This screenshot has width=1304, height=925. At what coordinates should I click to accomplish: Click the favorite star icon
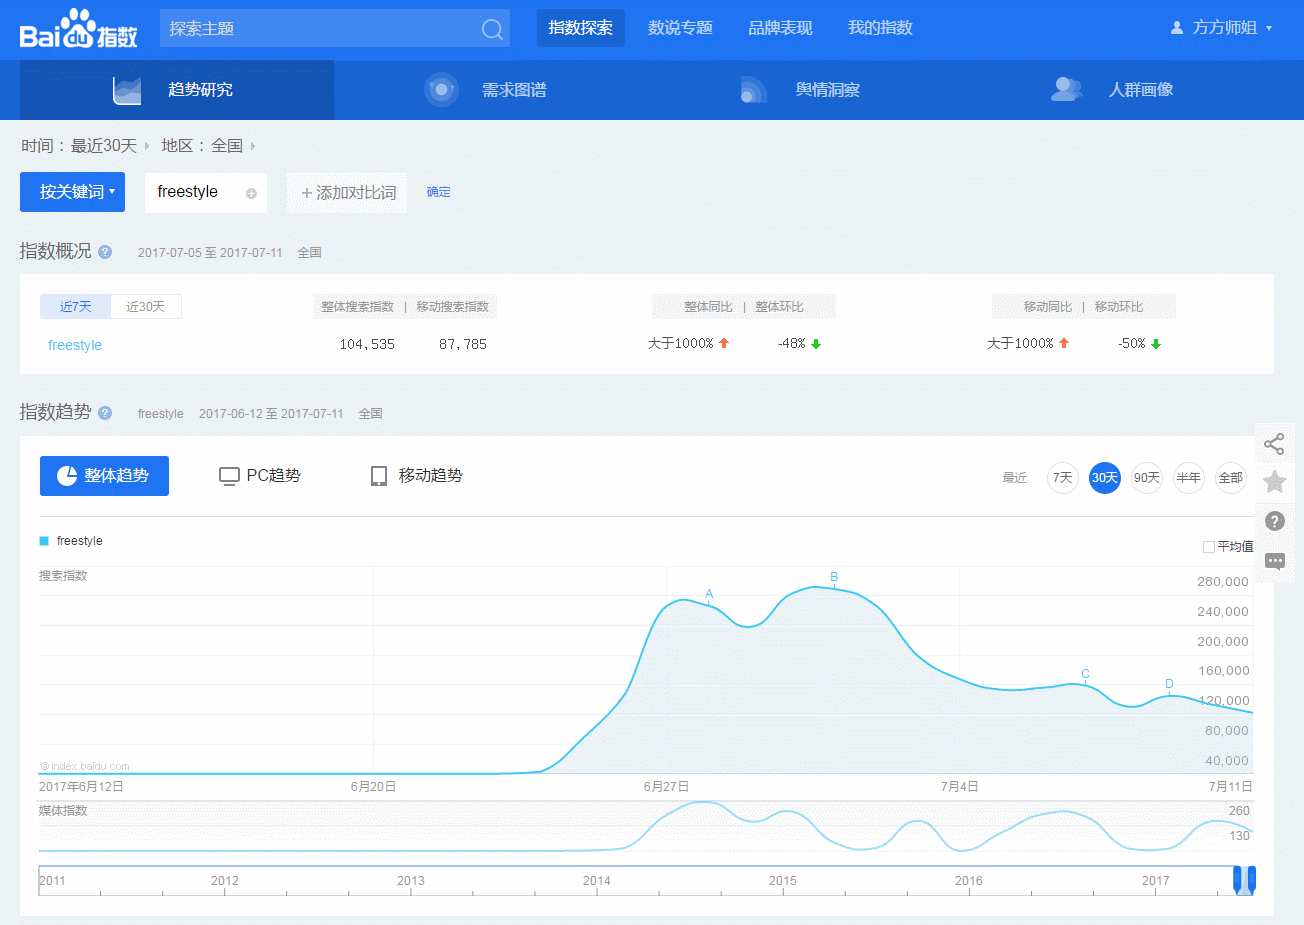click(1274, 482)
